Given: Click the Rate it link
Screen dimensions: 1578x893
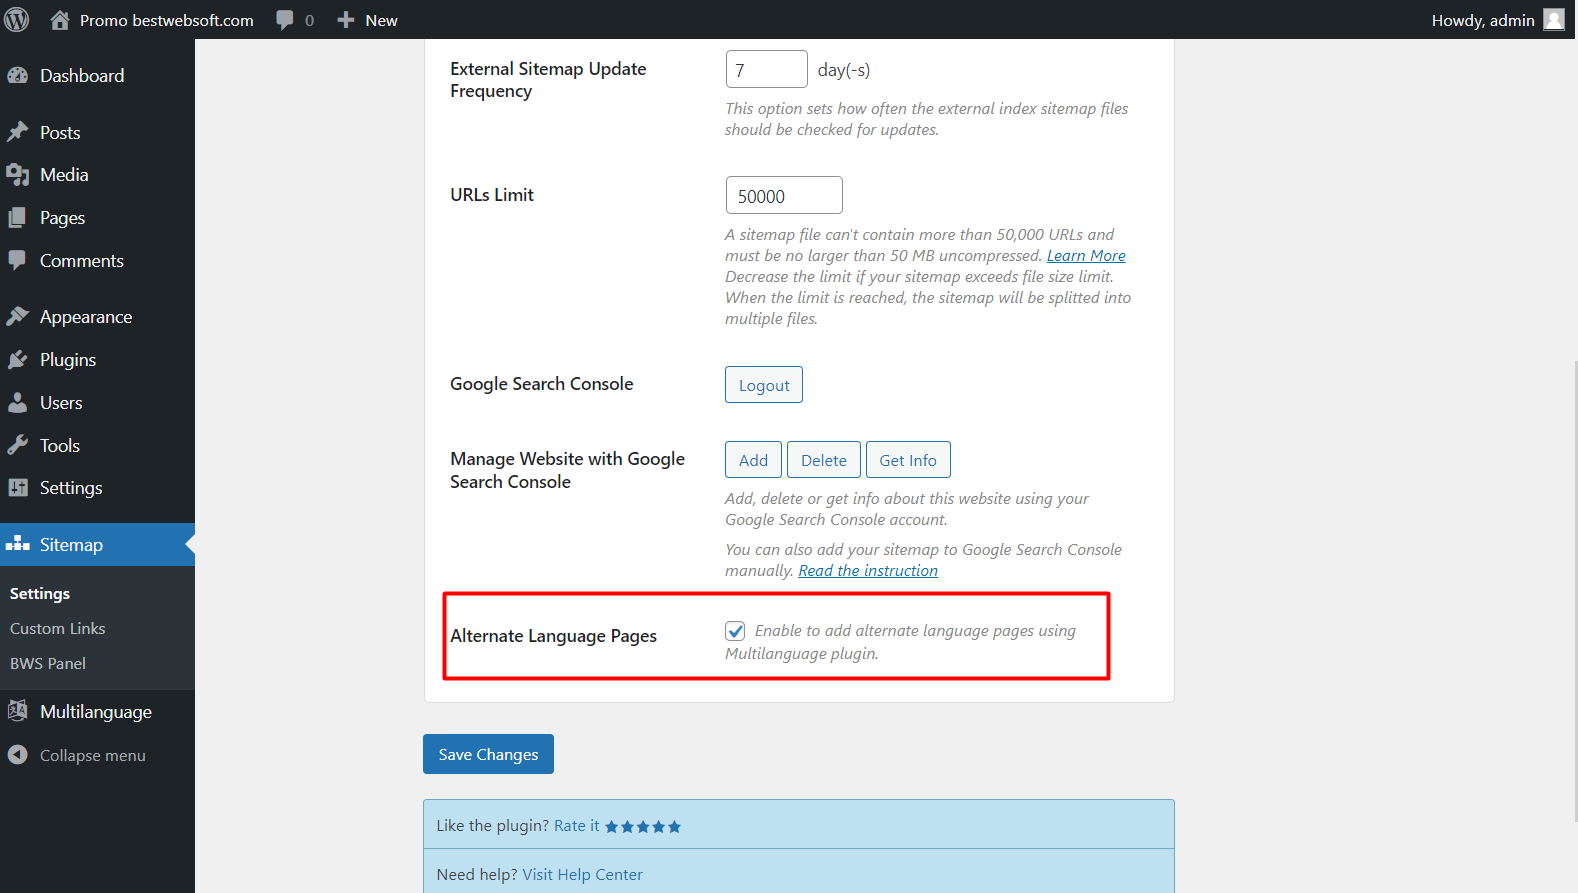Looking at the screenshot, I should (x=577, y=826).
